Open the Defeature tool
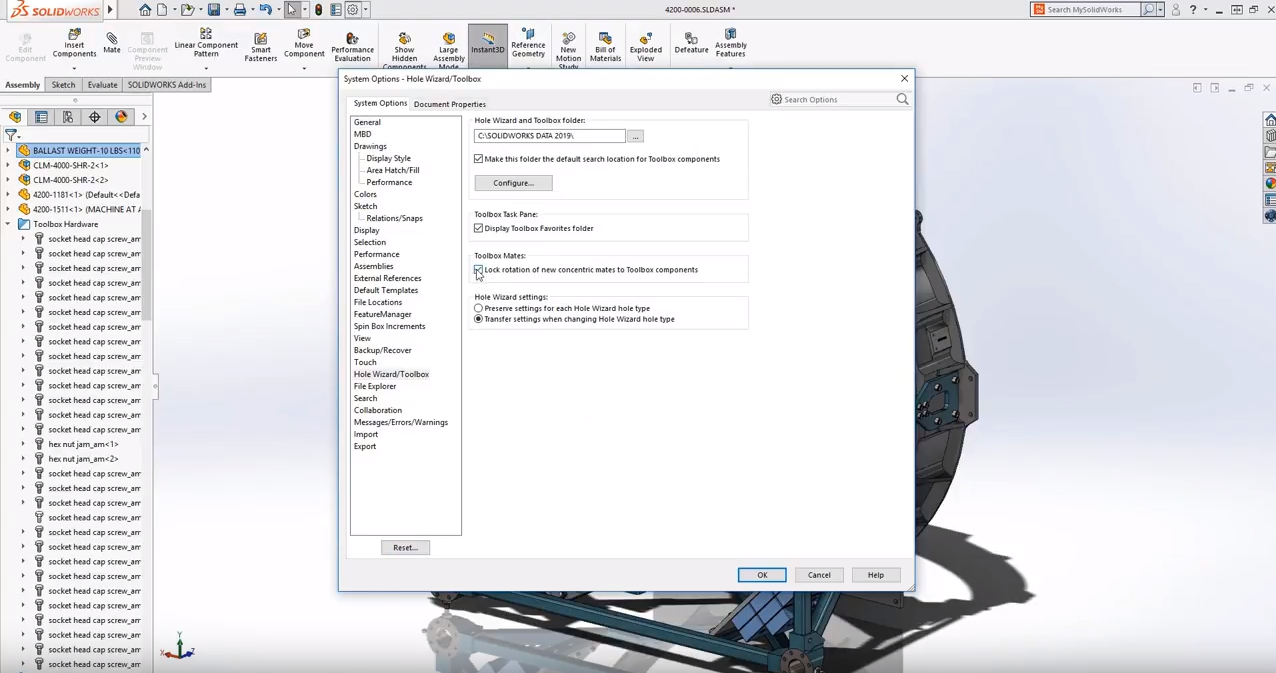This screenshot has width=1276, height=673. (x=691, y=43)
